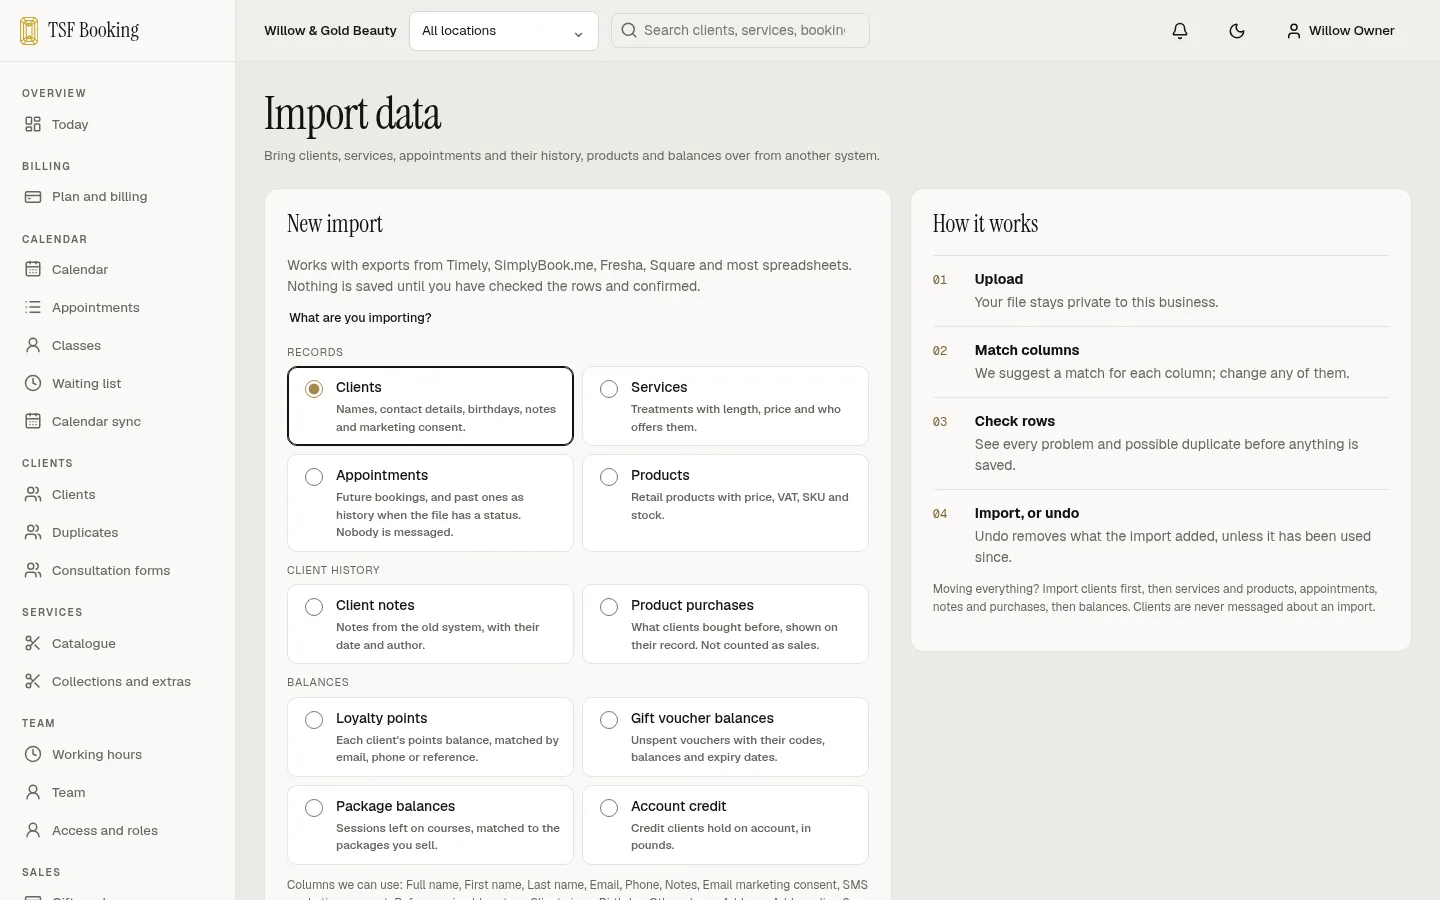Click the "Import, or undo" step heading
1440x900 pixels.
(1027, 513)
